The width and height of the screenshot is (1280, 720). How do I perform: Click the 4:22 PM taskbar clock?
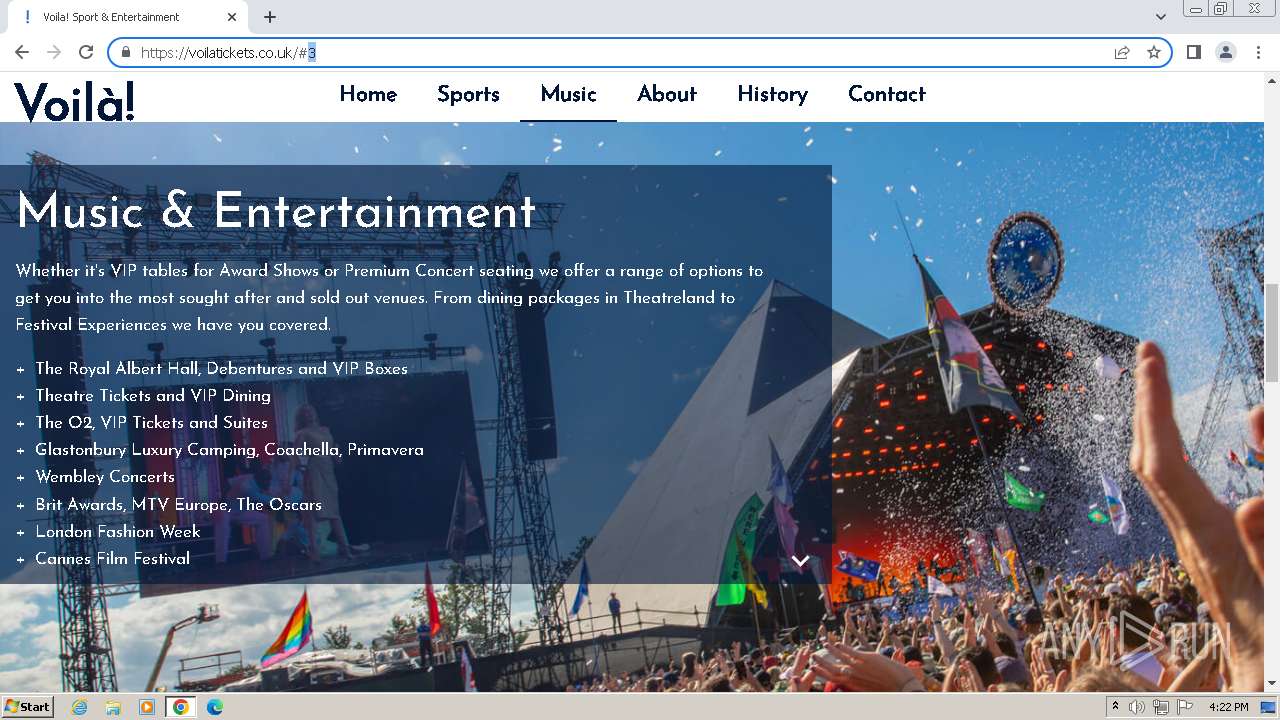[1229, 707]
